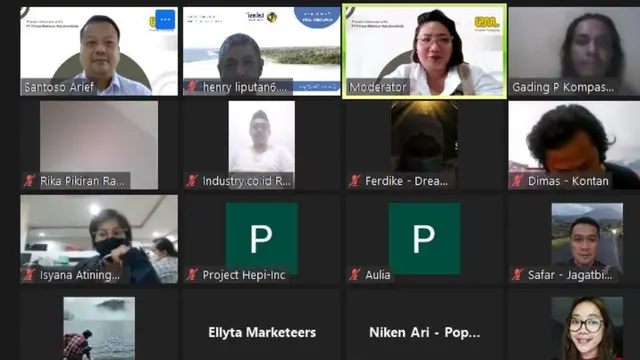640x360 pixels.
Task: Click the muted mic icon of Project Hepi-Inc
Action: tap(191, 274)
